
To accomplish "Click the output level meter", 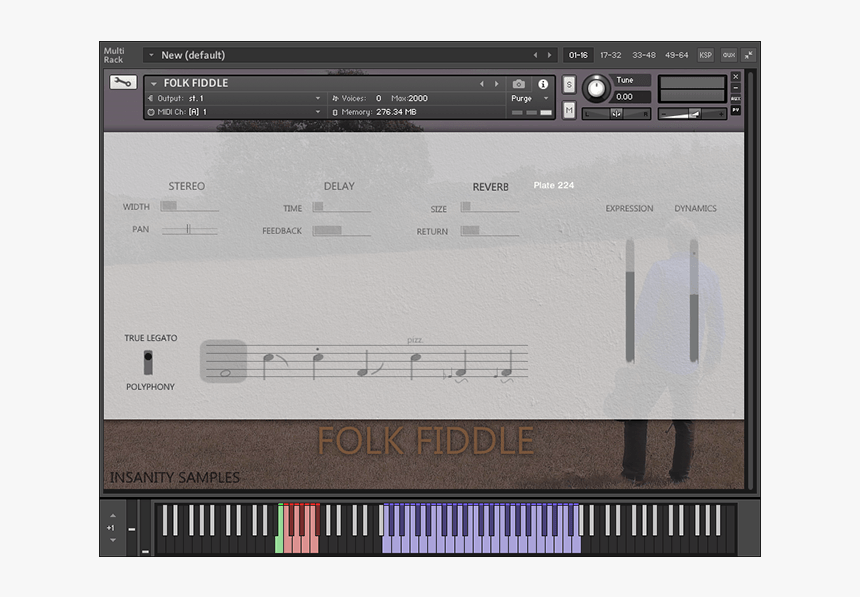I will coord(692,89).
